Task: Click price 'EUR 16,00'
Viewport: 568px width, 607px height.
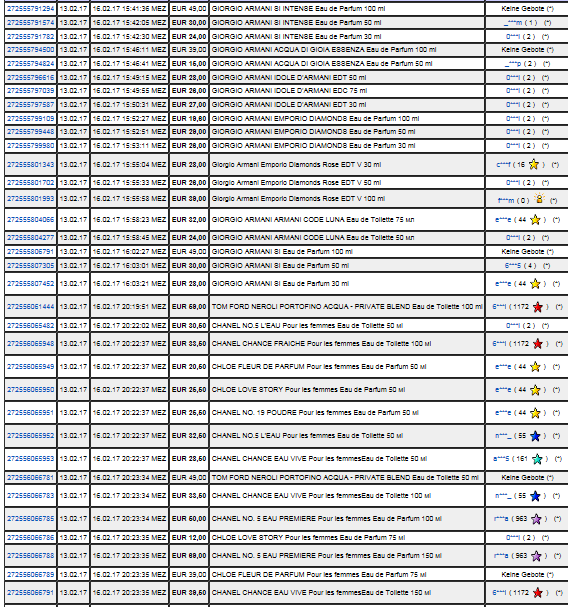Action: 189,63
